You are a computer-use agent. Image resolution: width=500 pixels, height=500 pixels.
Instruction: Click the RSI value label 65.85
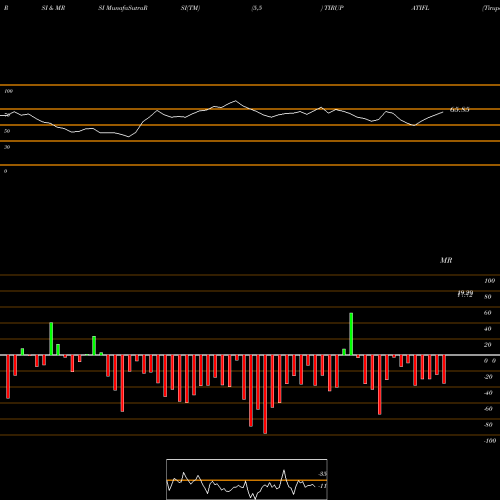[460, 109]
